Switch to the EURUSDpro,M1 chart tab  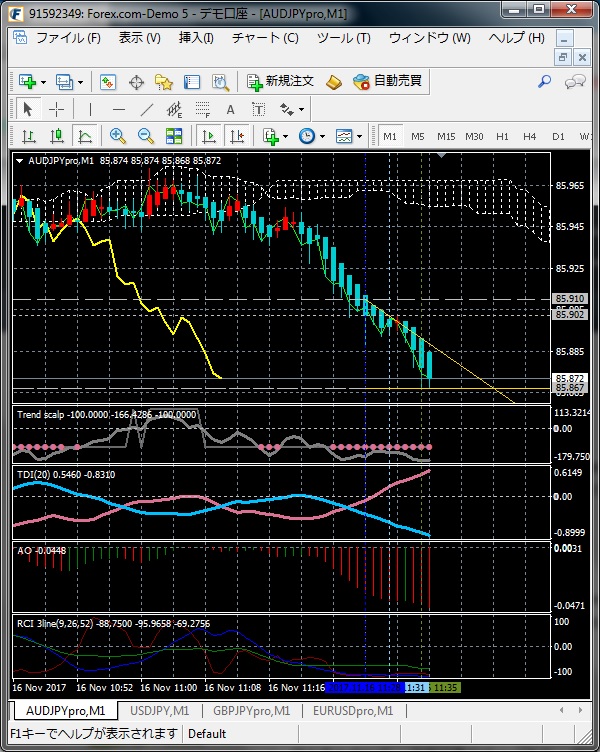(353, 711)
